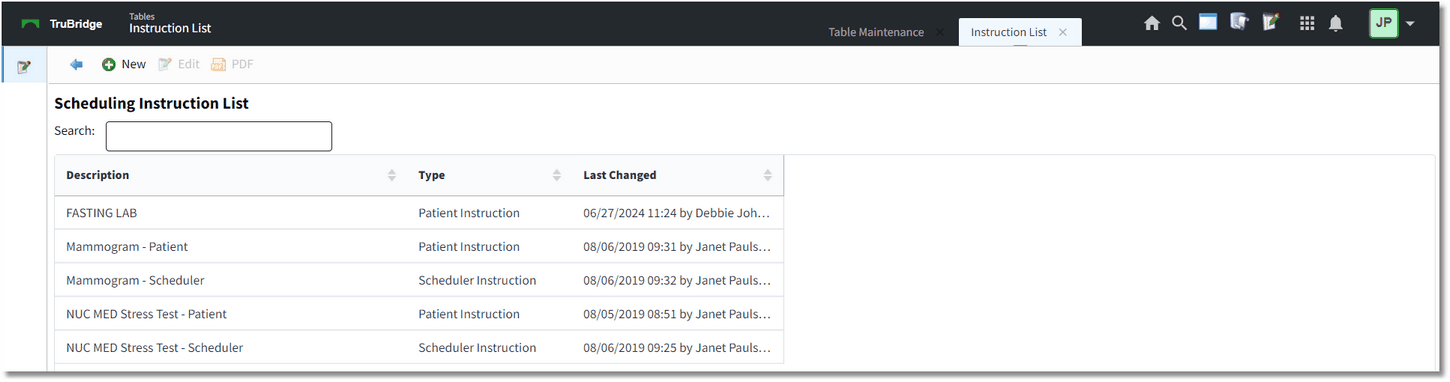Sort by the Type column arrows
This screenshot has height=382, width=1450.
[x=557, y=175]
